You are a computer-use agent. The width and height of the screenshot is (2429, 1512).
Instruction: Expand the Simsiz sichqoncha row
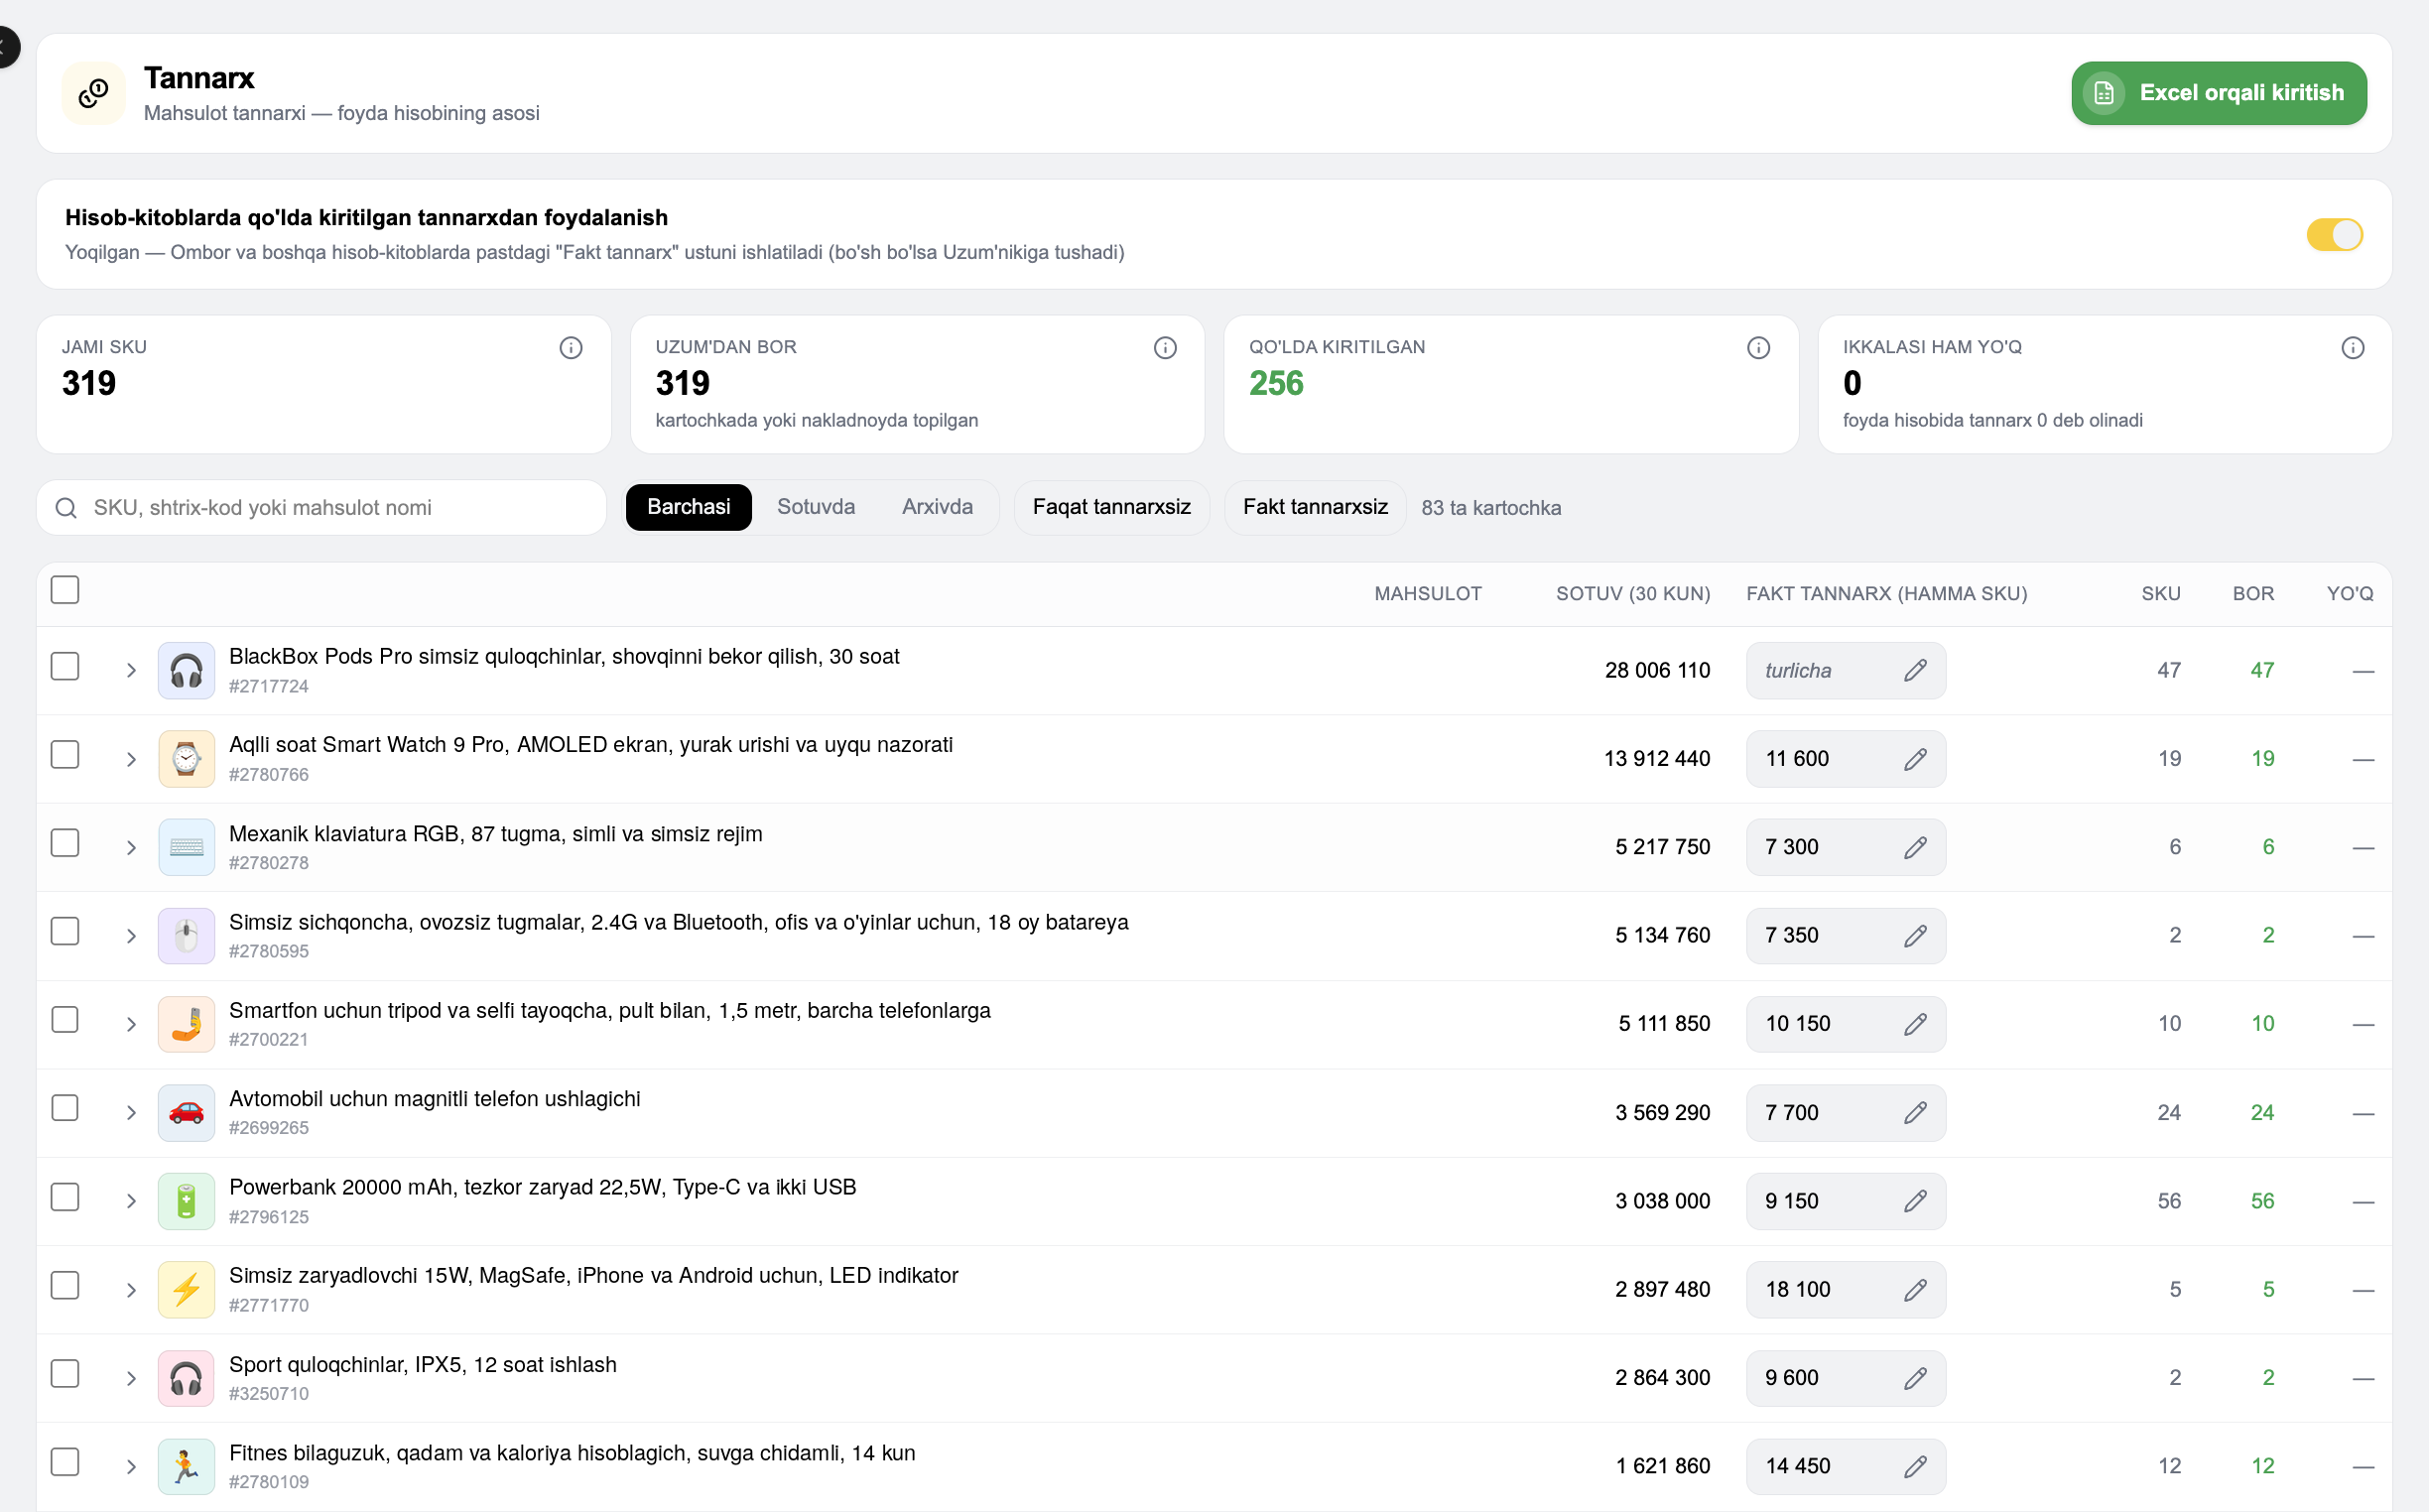(131, 936)
